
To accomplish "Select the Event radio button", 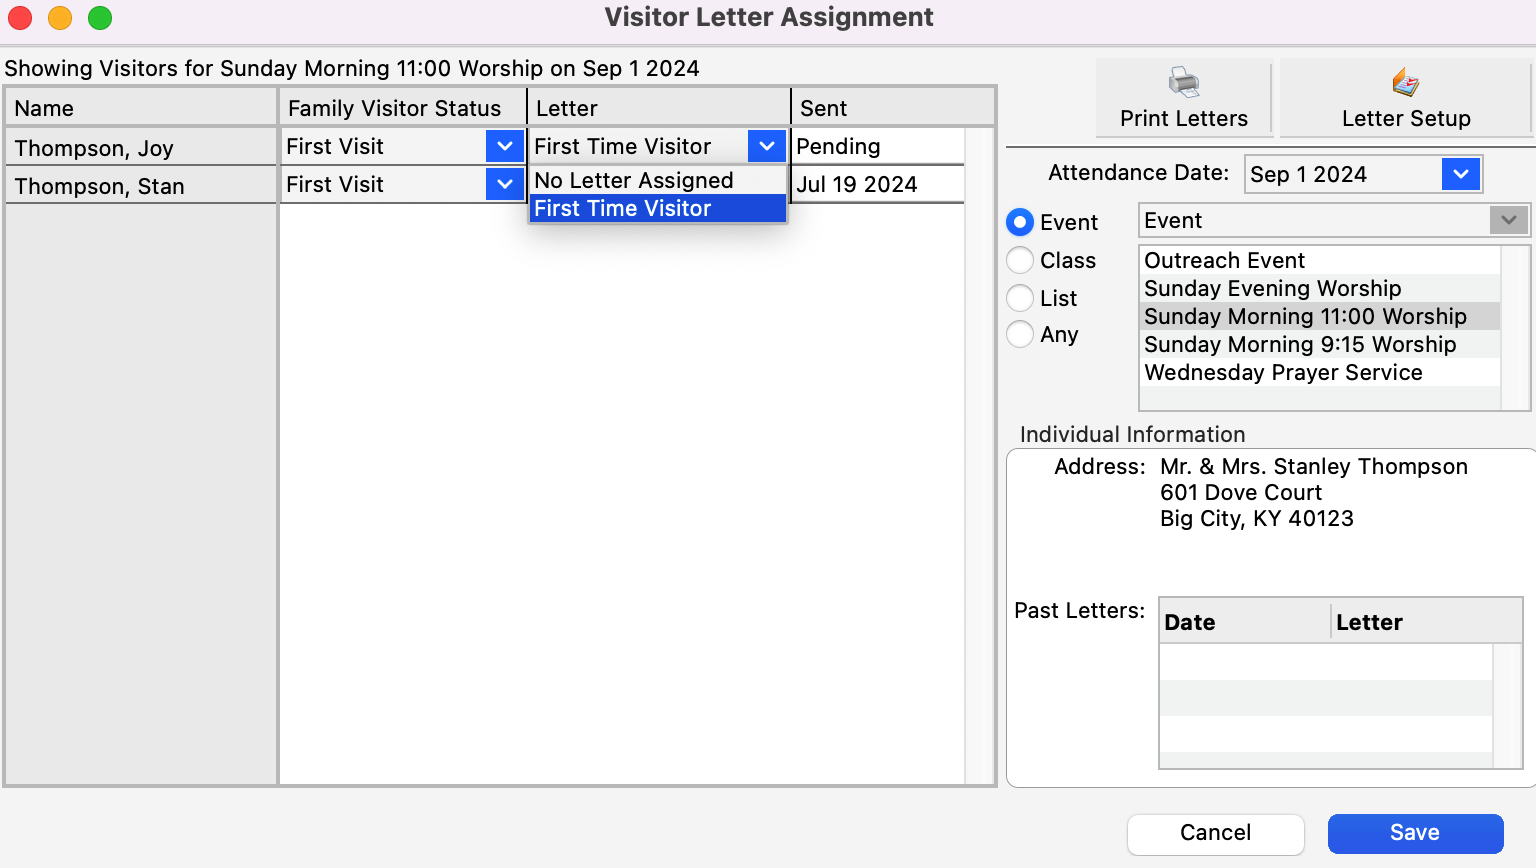I will click(x=1020, y=222).
